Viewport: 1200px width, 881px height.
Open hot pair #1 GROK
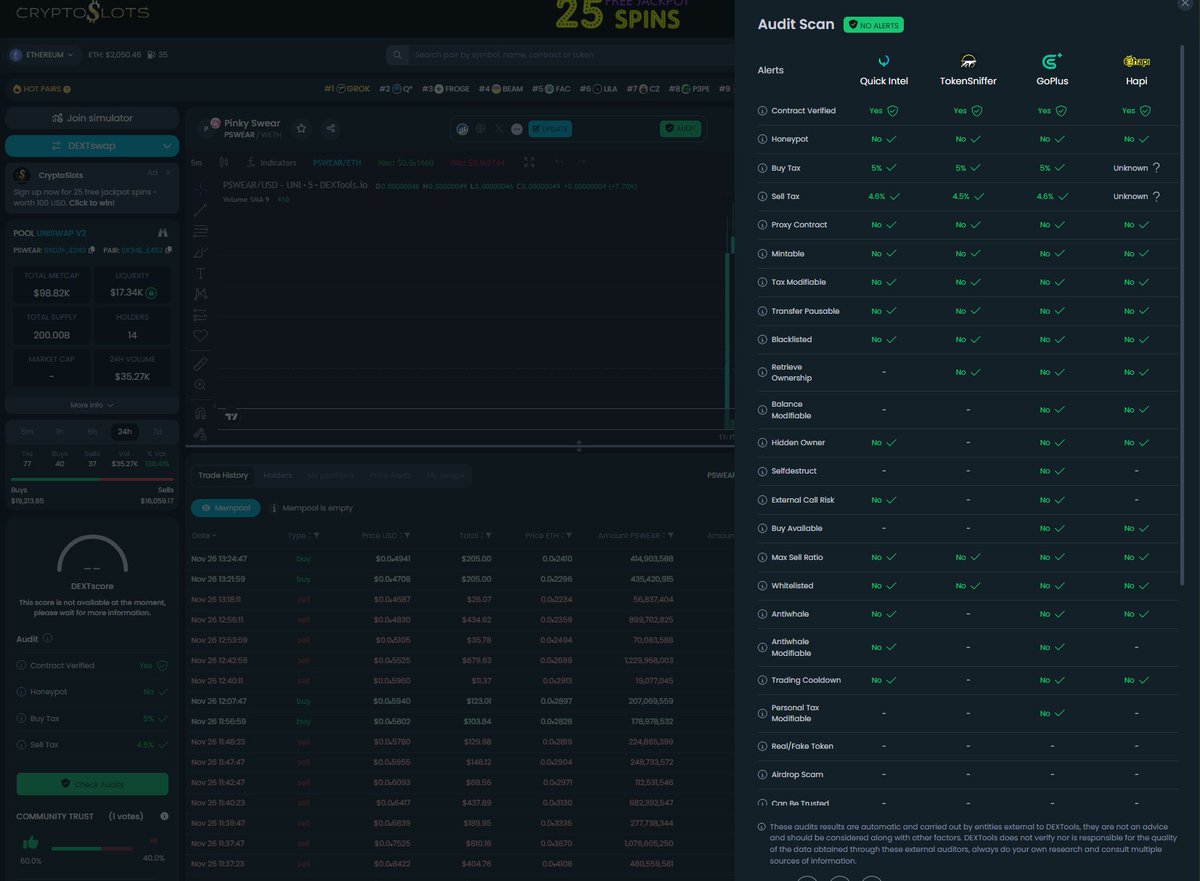coord(347,89)
